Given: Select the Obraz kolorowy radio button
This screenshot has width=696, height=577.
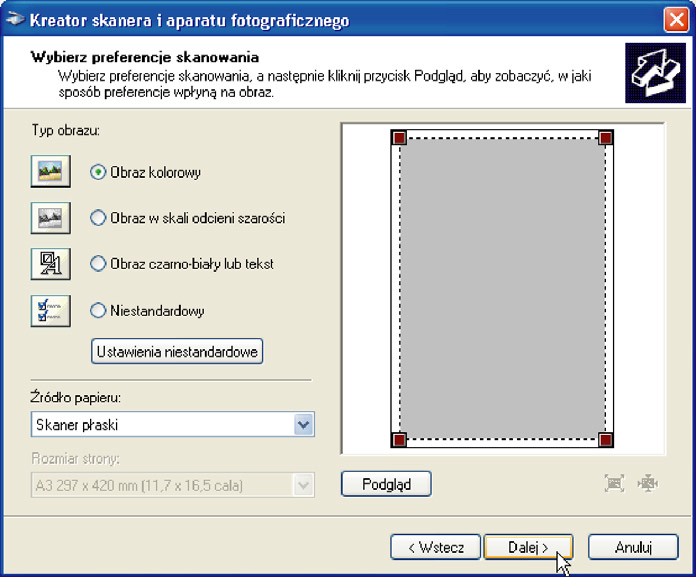Looking at the screenshot, I should click(98, 172).
